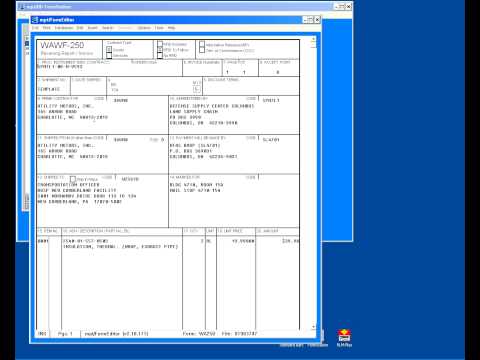
Task: Click the mpdFormEditor title bar application icon
Action: (x=35, y=20)
